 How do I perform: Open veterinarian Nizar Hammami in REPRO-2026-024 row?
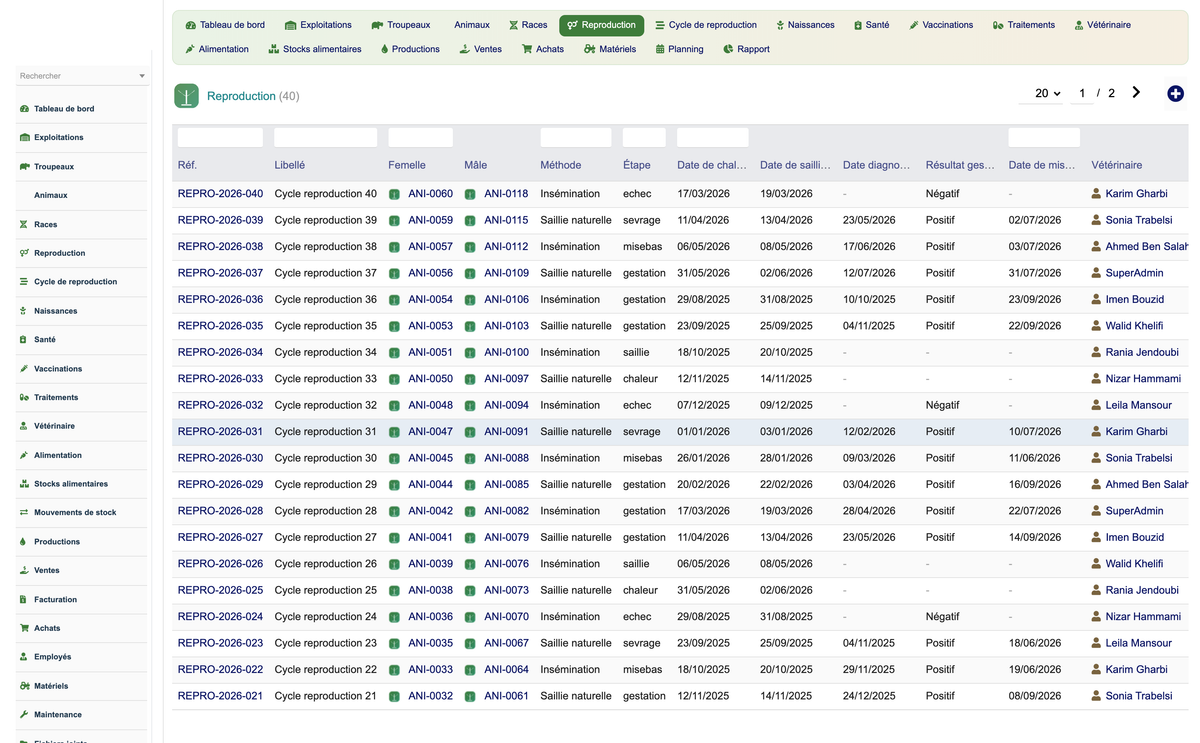pos(1143,617)
